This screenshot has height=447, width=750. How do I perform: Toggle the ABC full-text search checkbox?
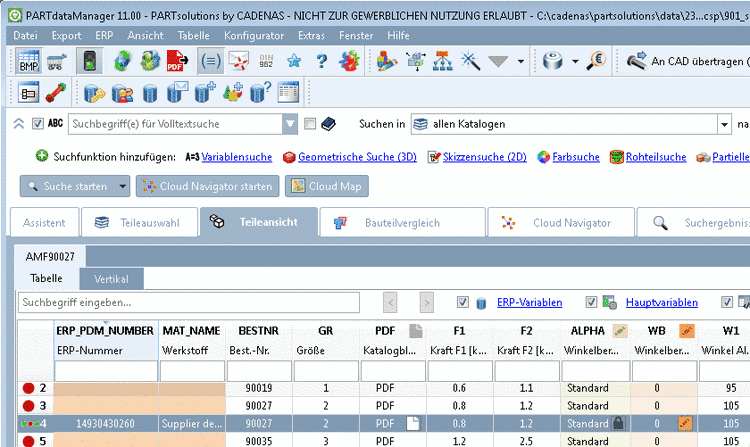(x=38, y=124)
